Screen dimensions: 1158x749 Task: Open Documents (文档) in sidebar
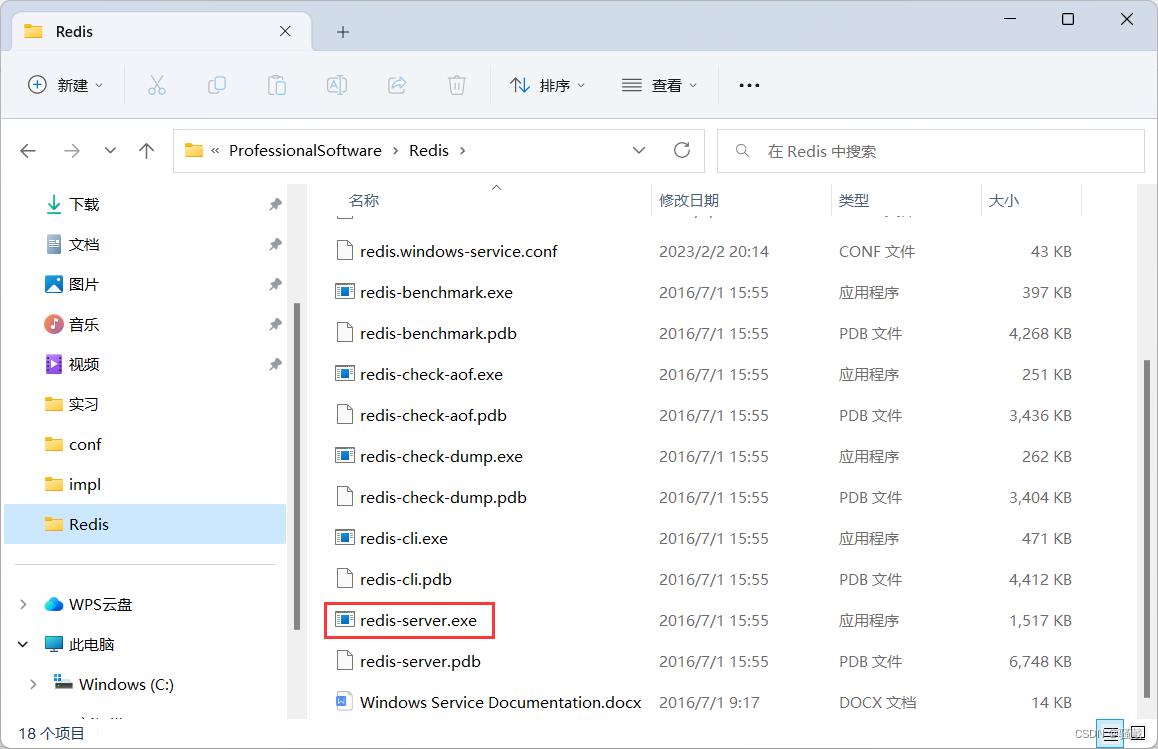(83, 244)
